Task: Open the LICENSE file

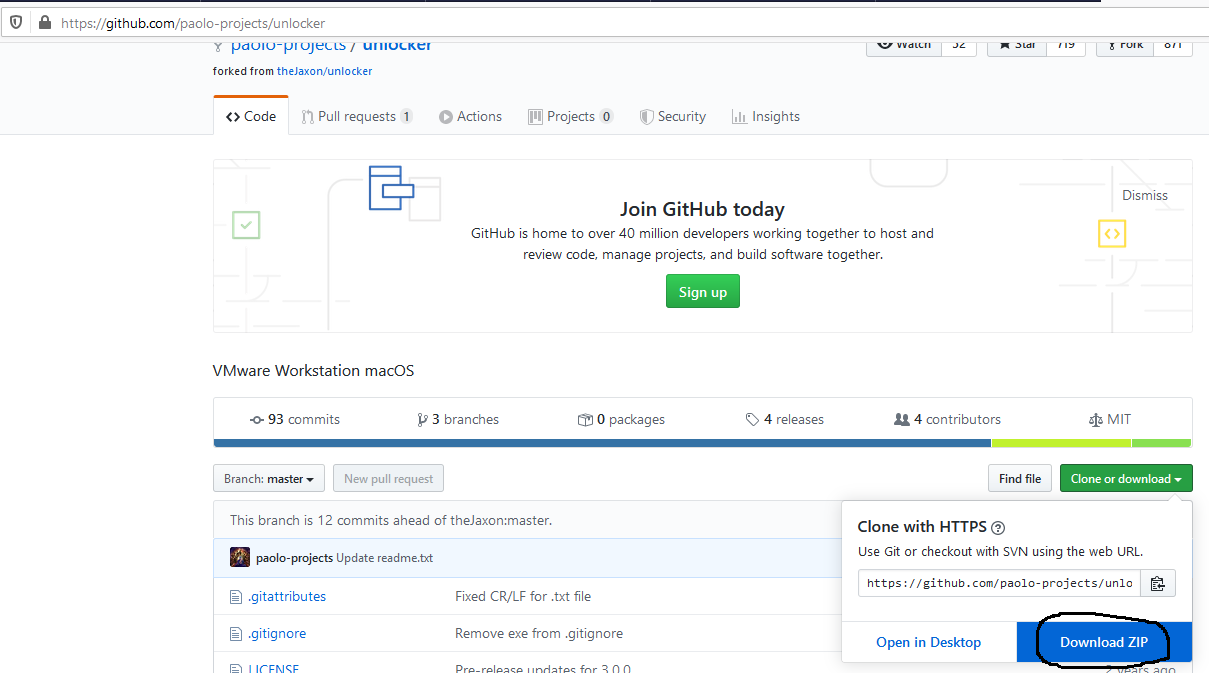Action: (x=273, y=669)
